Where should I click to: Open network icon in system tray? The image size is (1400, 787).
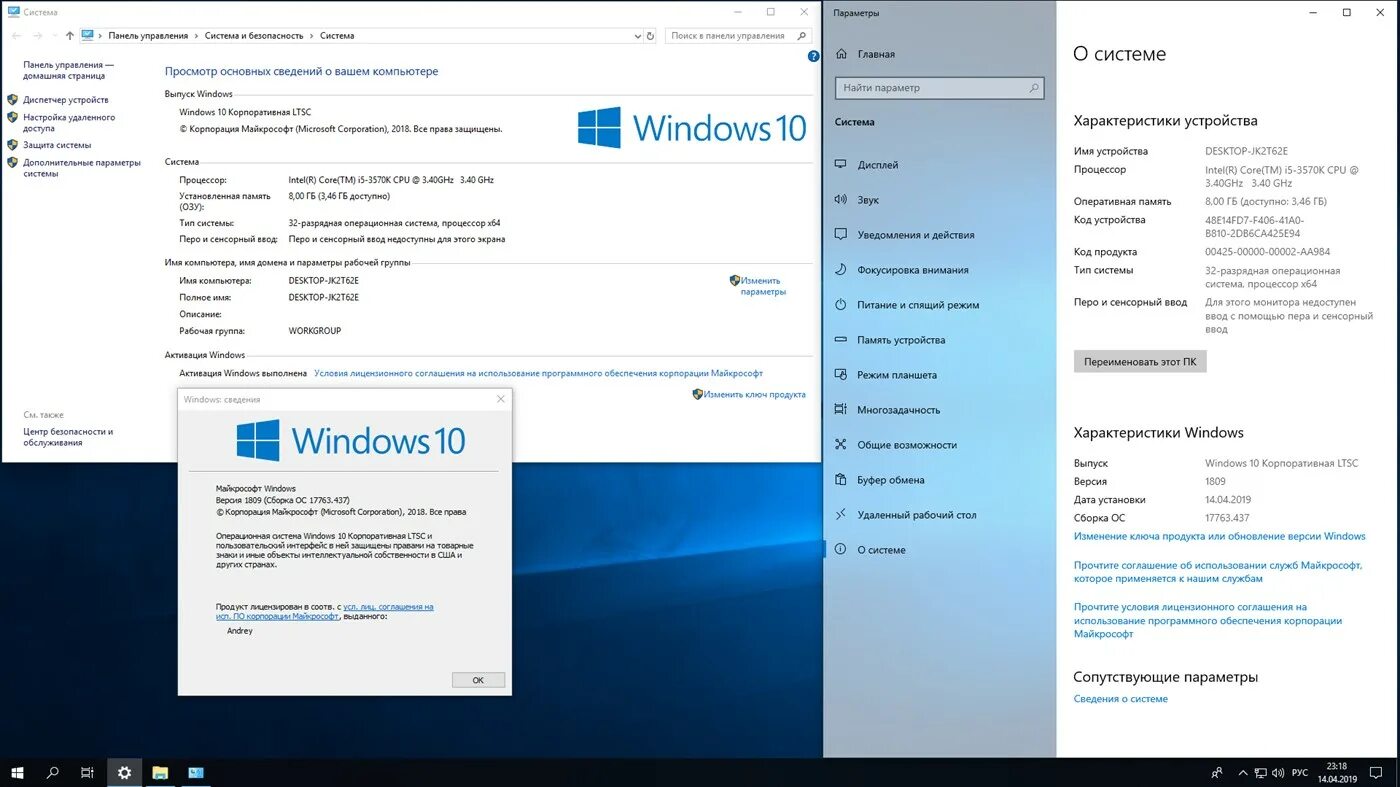[x=1260, y=773]
